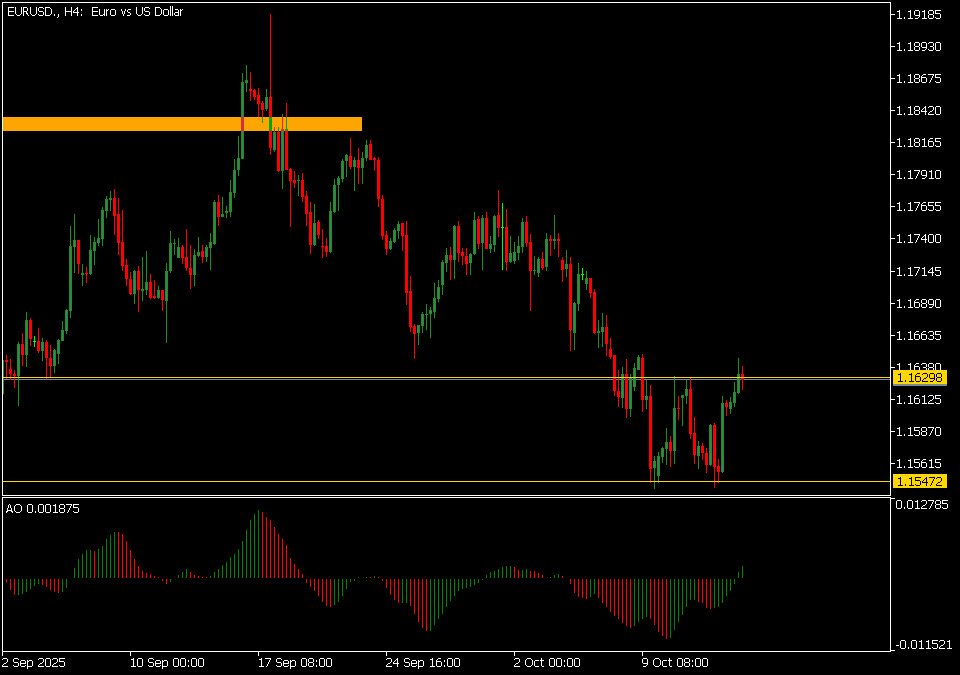Click the 17 Sep 08:00 time label
The image size is (960, 675).
pyautogui.click(x=295, y=662)
